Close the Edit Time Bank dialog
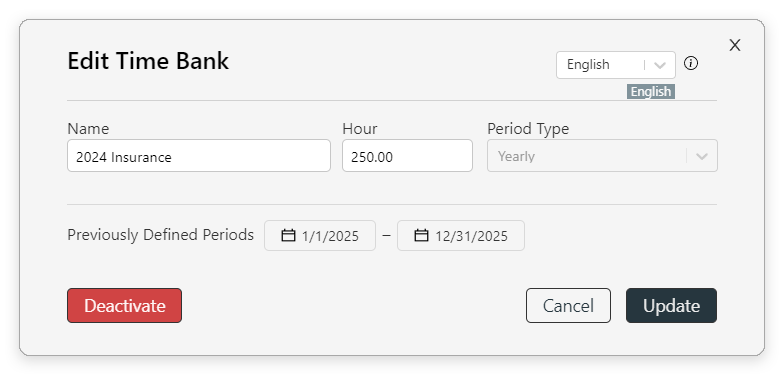783x374 pixels. [x=735, y=45]
